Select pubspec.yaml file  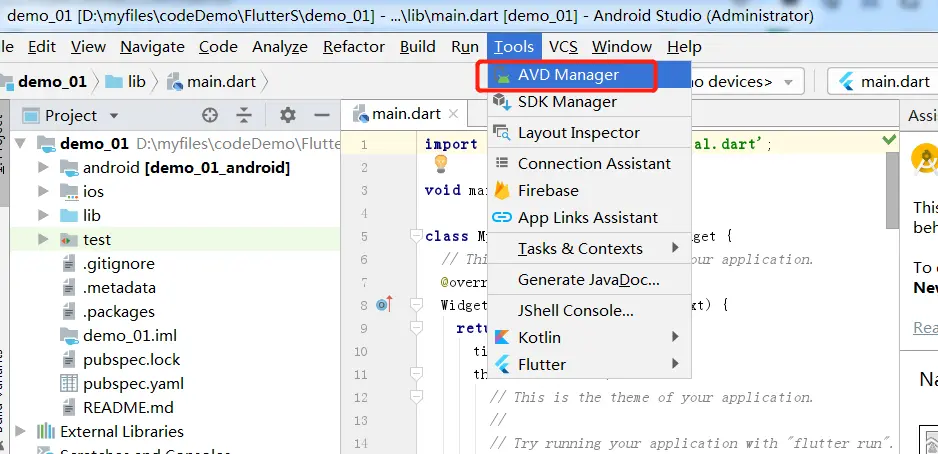(123, 383)
